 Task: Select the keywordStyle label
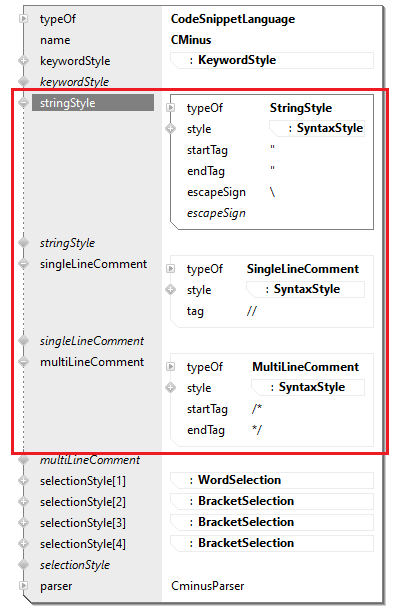(75, 61)
